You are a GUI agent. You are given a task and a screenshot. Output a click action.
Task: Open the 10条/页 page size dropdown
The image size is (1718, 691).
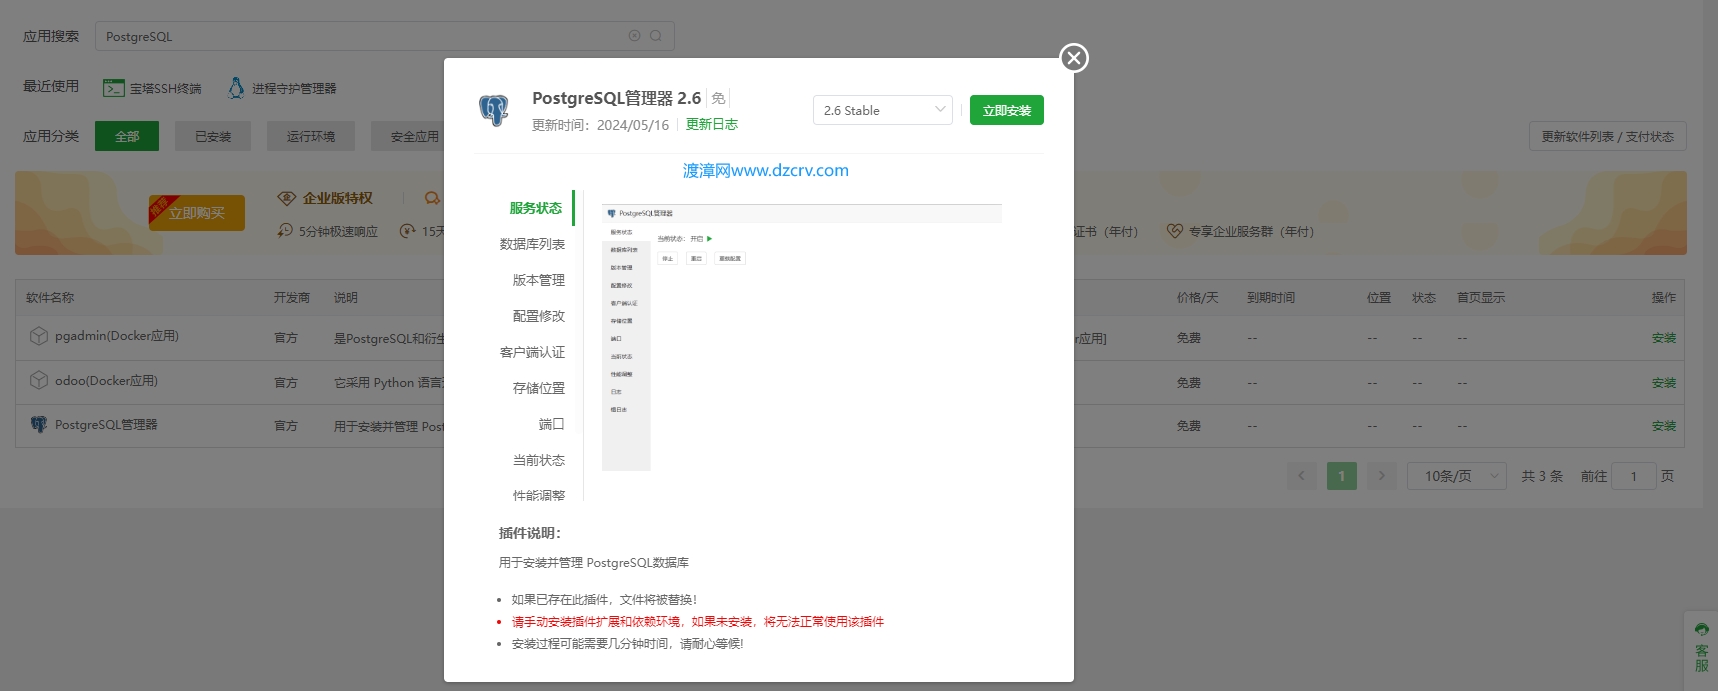click(x=1457, y=476)
